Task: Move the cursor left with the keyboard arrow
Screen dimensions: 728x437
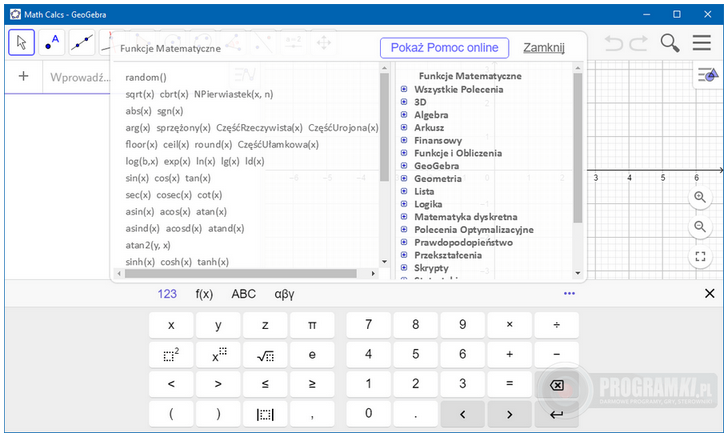Action: click(462, 414)
